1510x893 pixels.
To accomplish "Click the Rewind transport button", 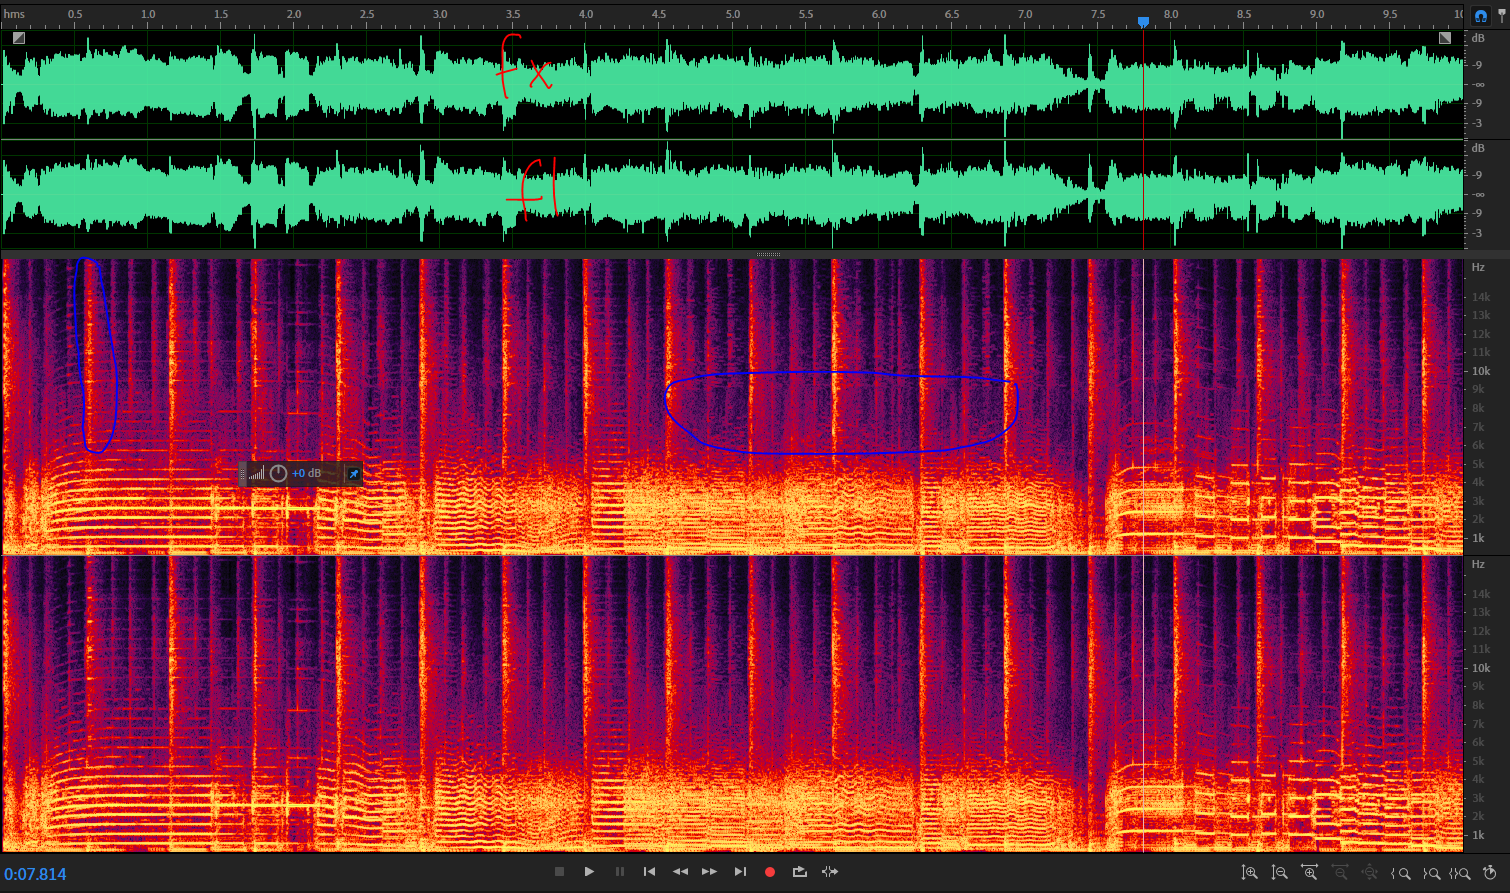I will 680,872.
